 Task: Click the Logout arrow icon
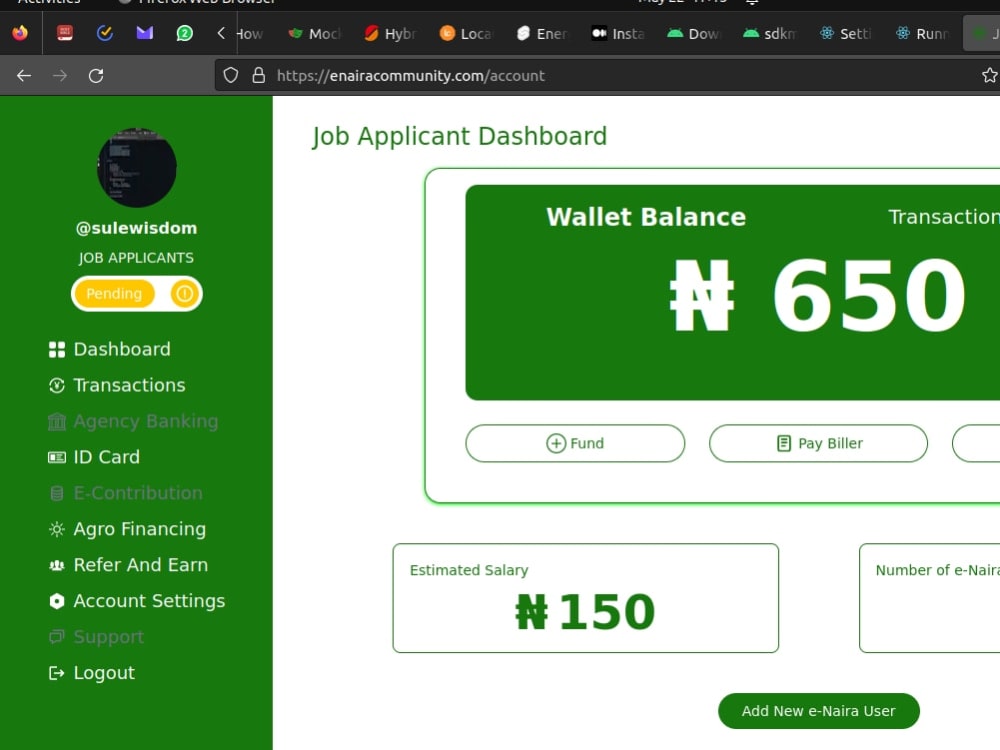click(x=57, y=673)
